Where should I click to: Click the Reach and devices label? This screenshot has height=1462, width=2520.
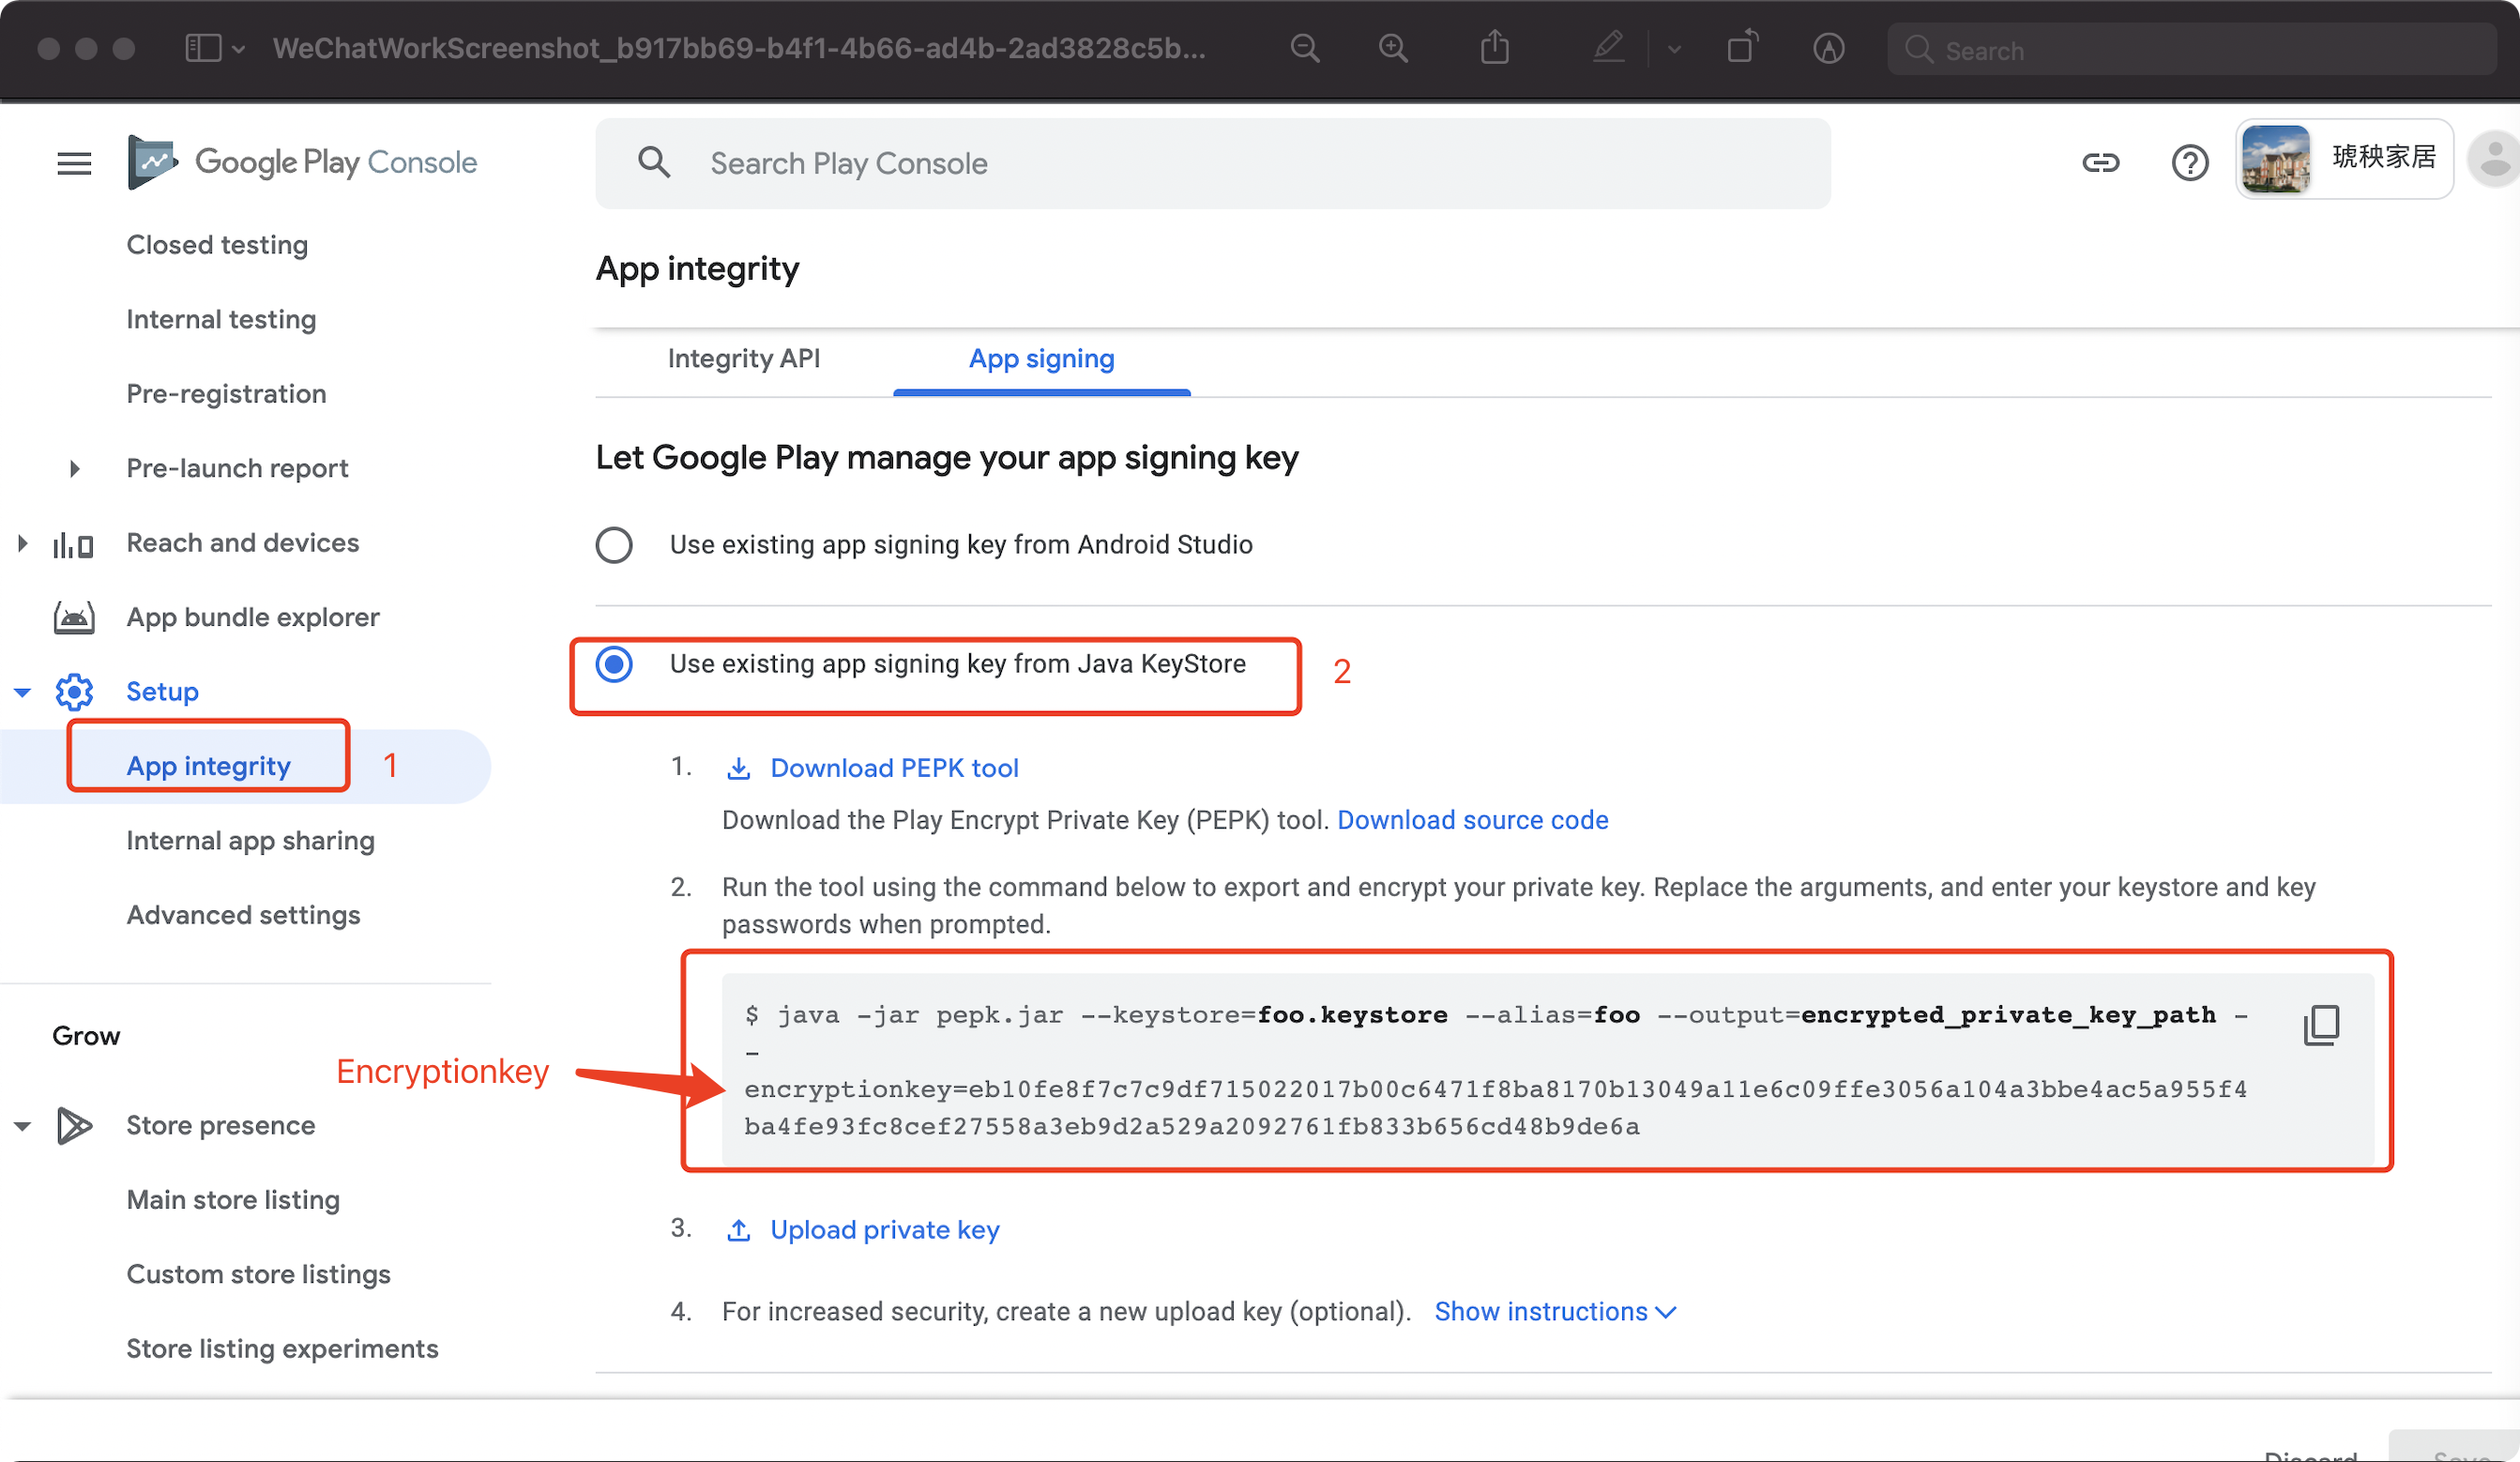point(242,543)
